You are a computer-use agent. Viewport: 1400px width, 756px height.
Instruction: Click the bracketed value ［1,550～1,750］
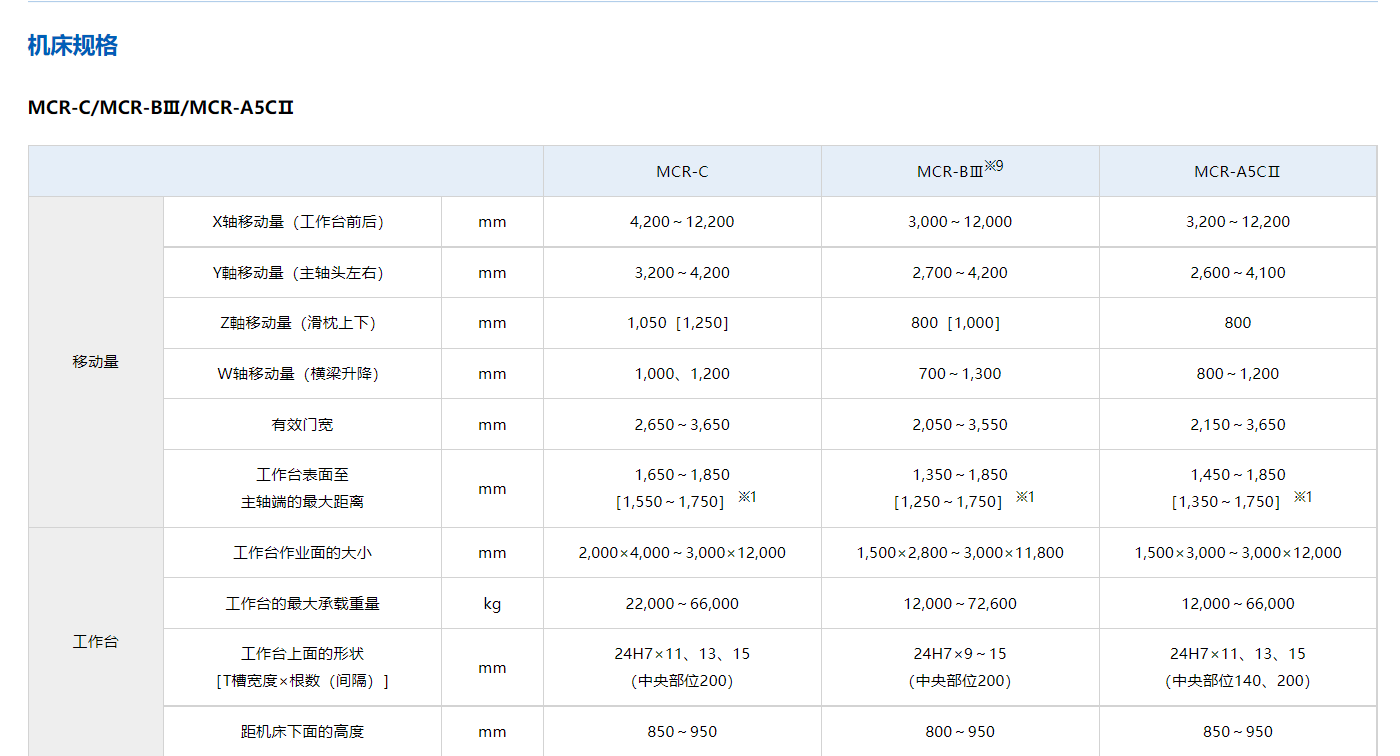point(670,502)
